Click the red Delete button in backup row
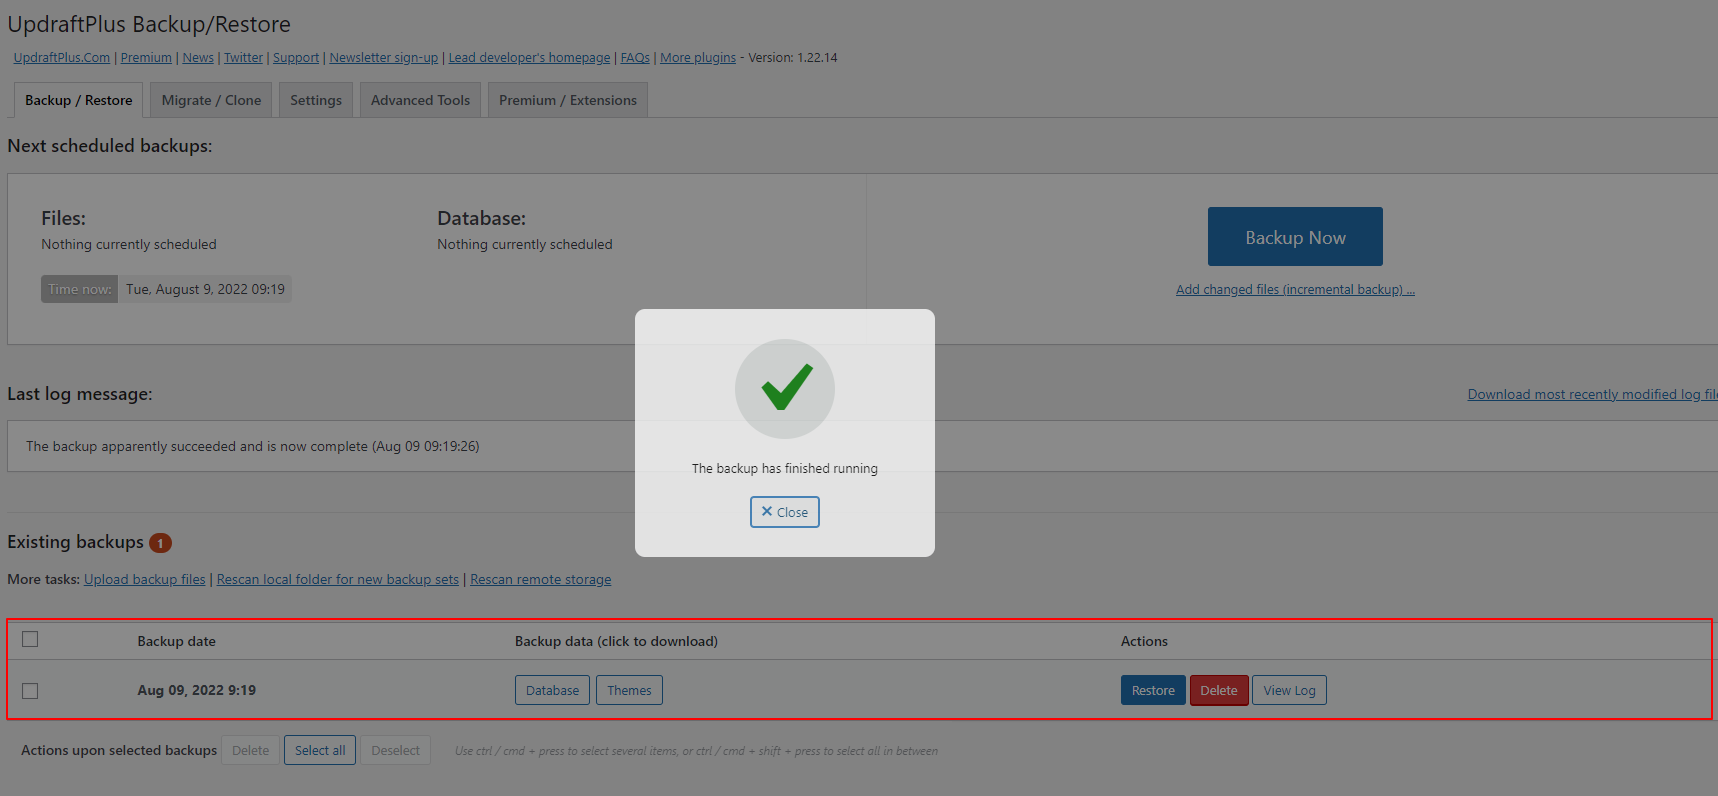1718x796 pixels. pos(1219,690)
